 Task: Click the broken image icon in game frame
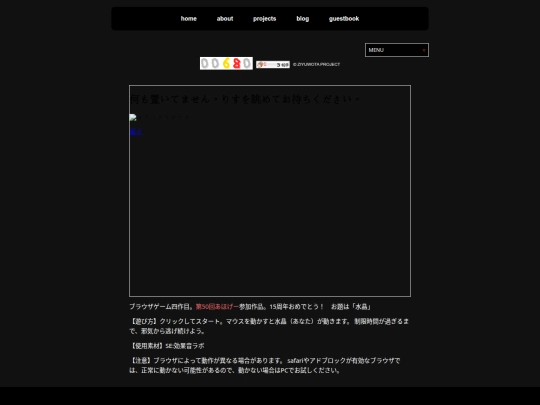tap(133, 117)
